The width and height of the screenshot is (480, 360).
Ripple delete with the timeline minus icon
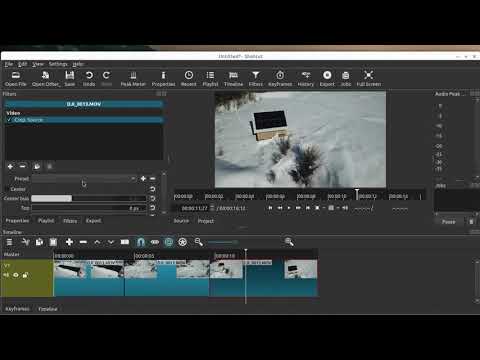point(83,242)
